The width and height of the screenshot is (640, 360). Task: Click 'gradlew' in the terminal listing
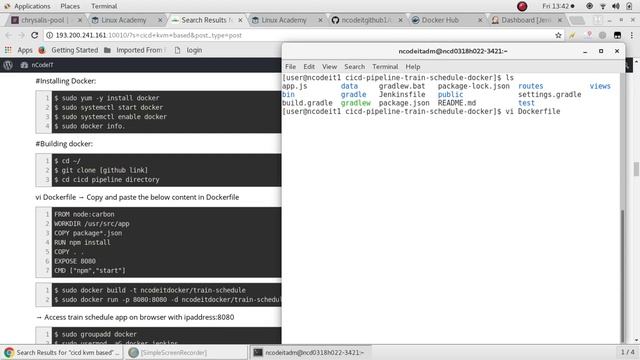coord(356,103)
